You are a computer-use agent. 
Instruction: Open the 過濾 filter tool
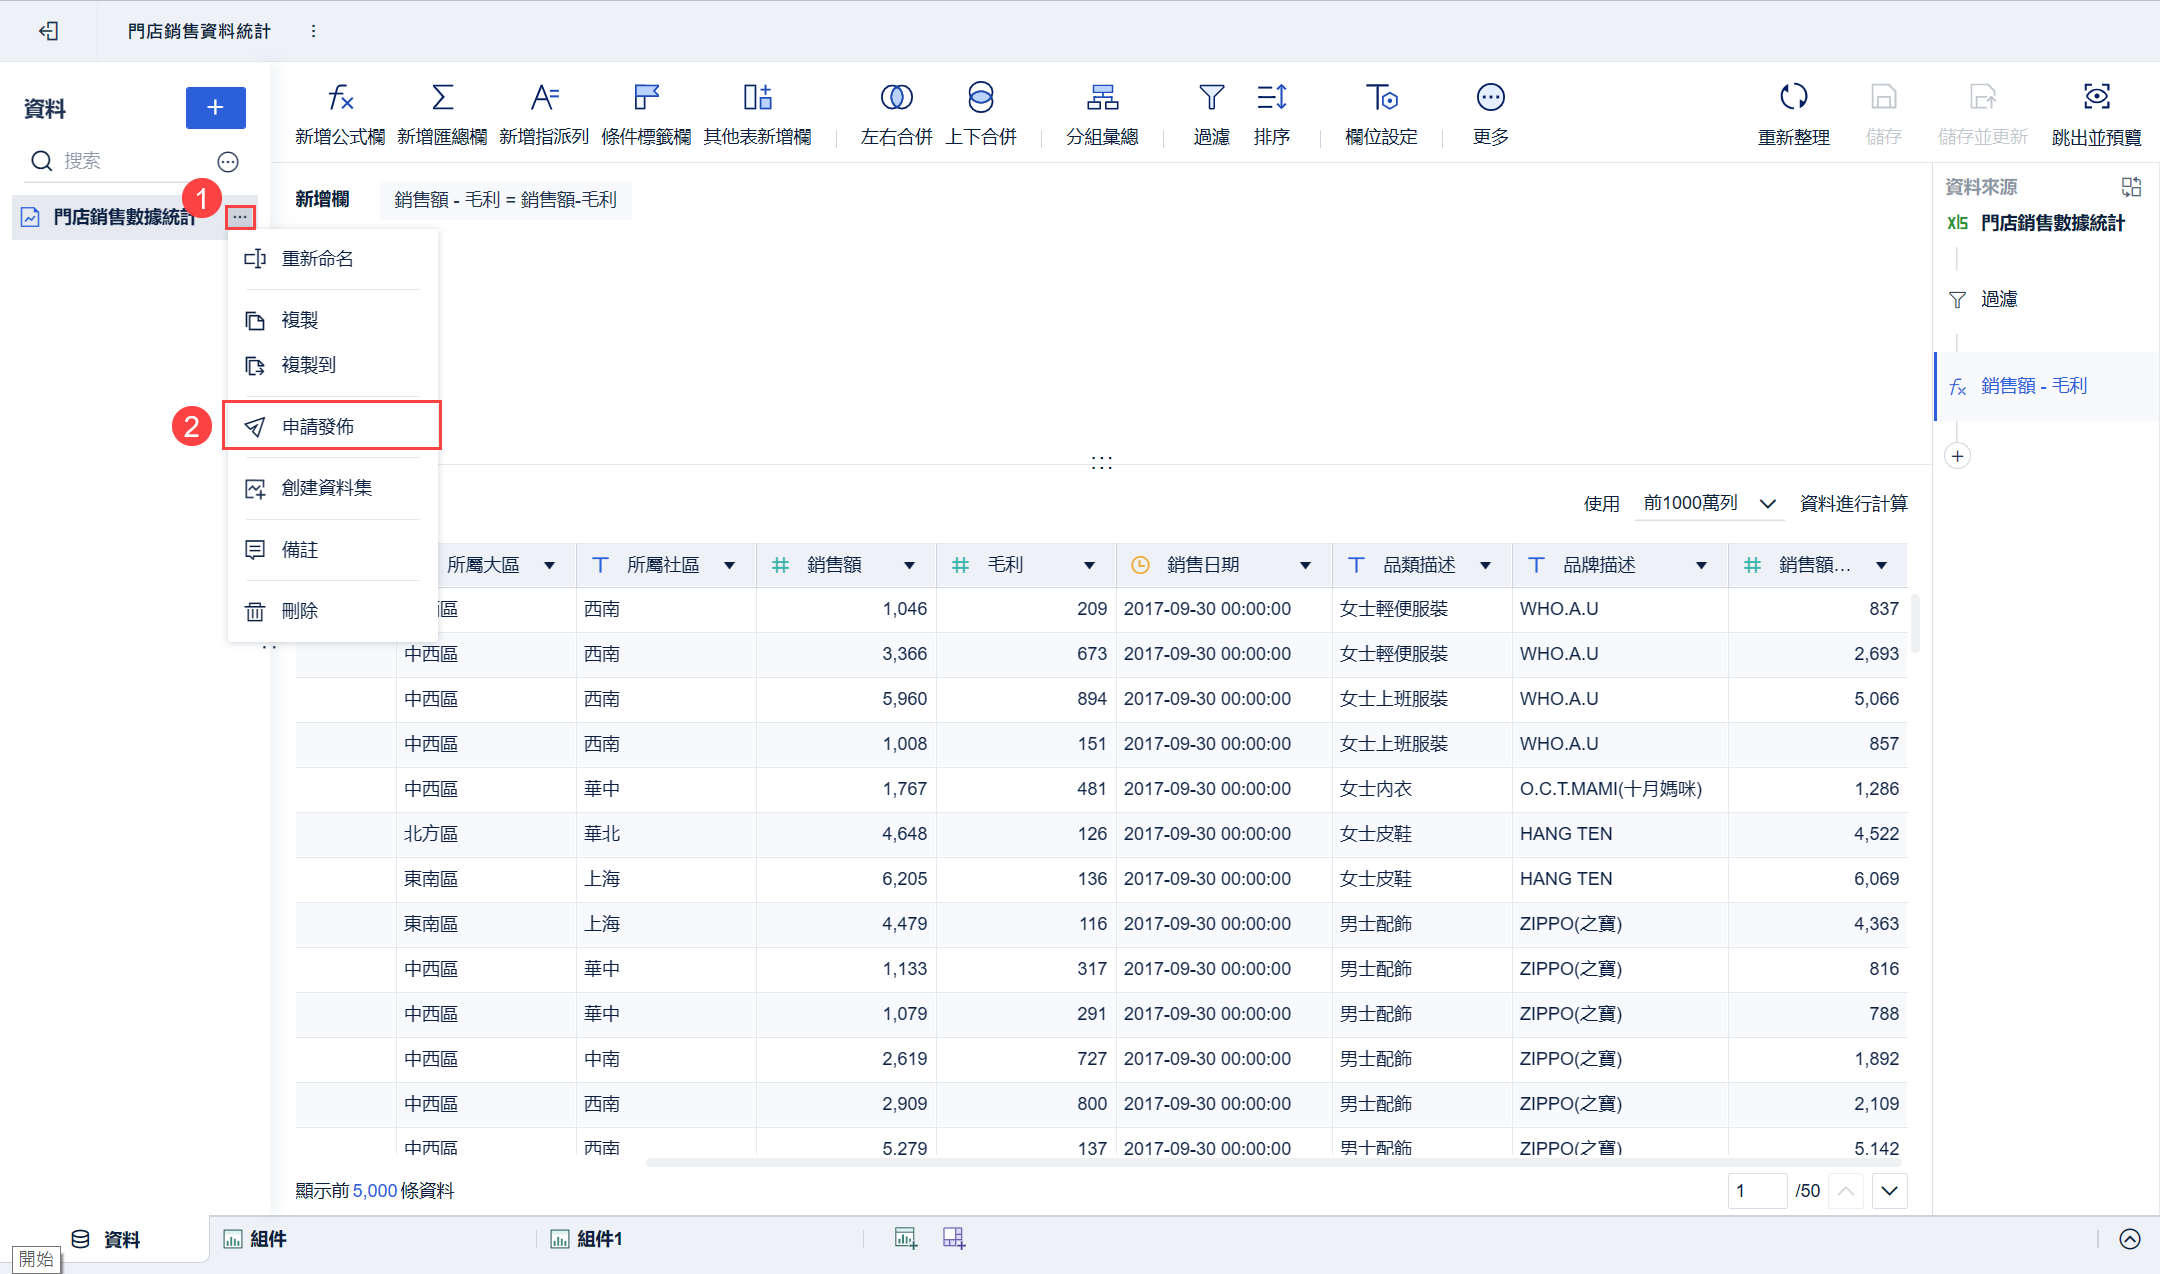click(x=1211, y=97)
